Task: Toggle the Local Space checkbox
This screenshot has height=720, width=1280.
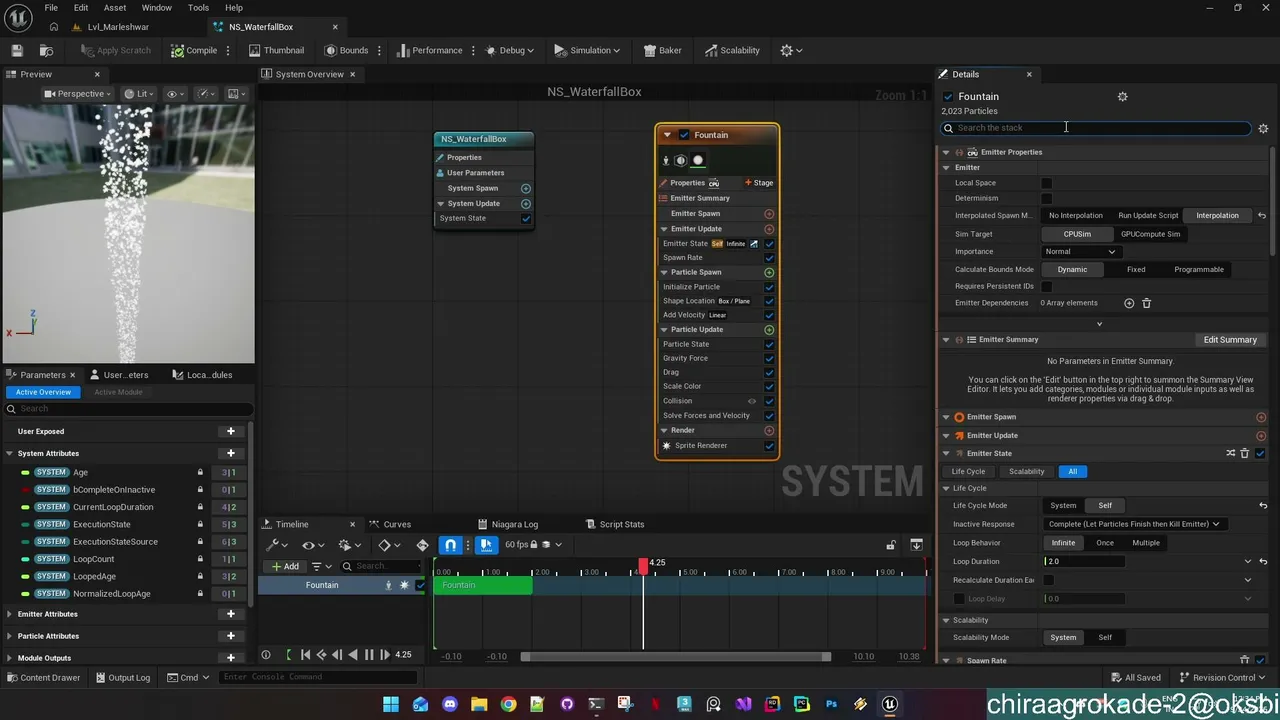Action: click(1046, 183)
